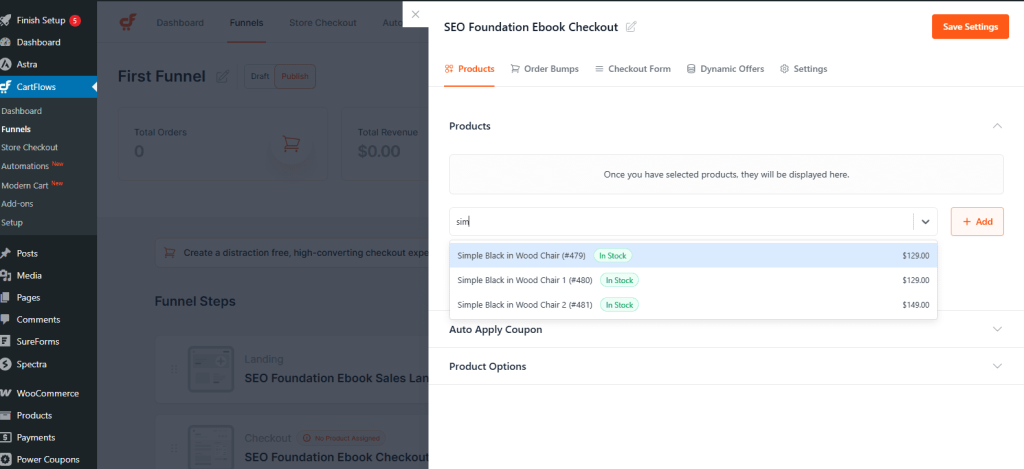Click the product search input field
Screen dimensions: 1024x469
[681, 221]
